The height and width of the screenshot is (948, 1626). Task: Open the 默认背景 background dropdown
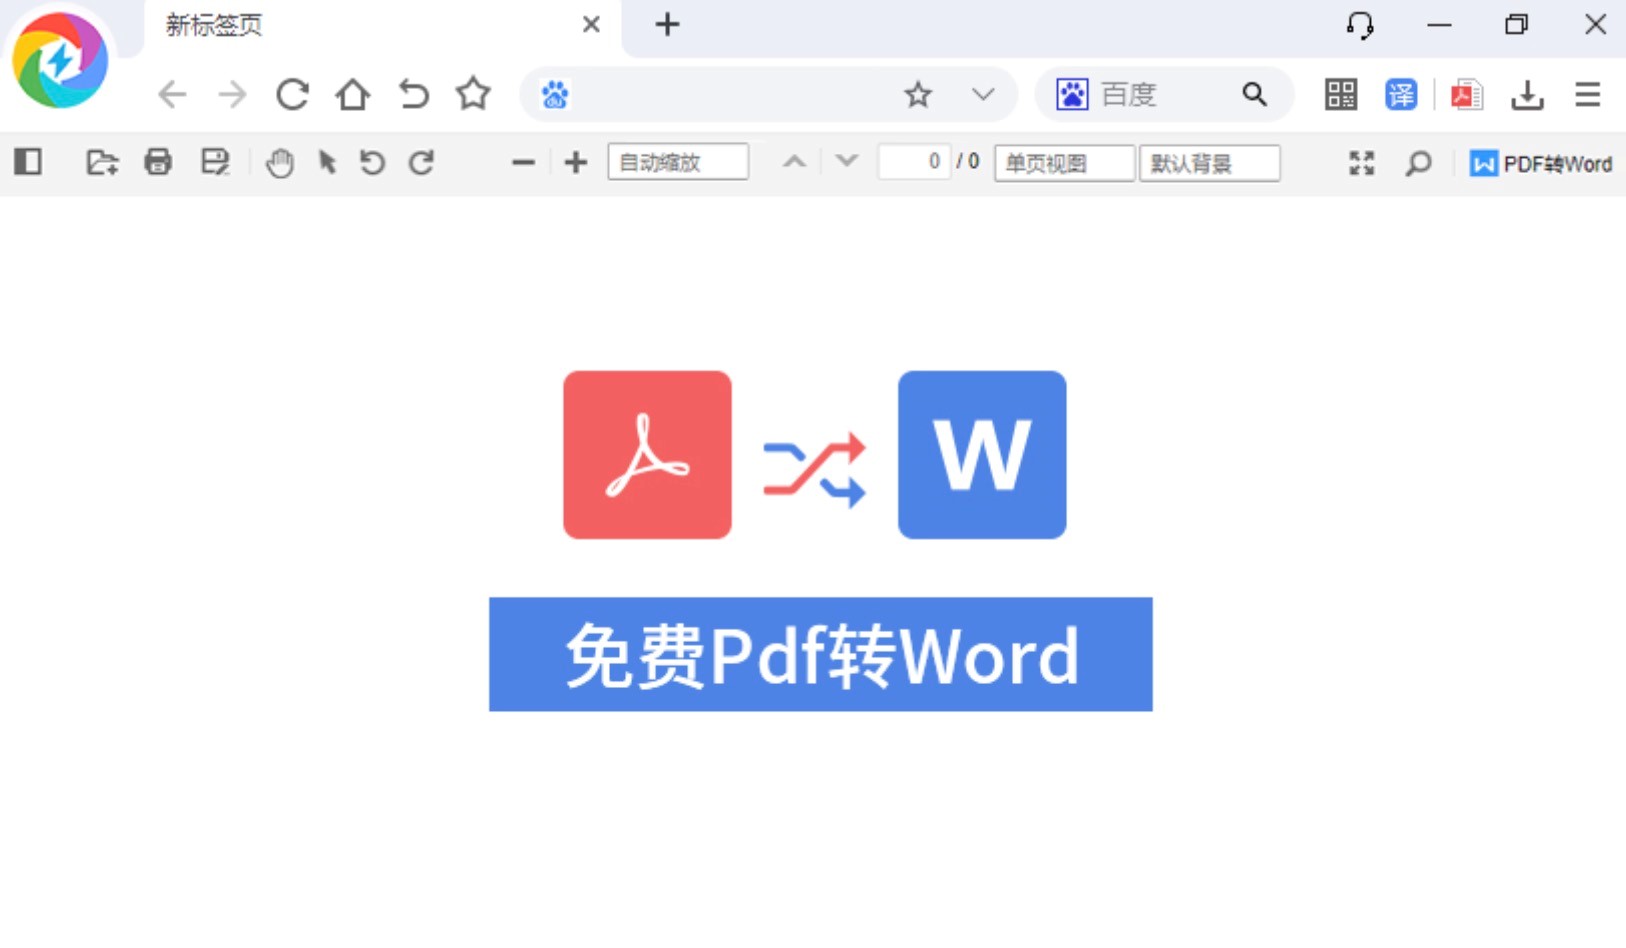click(x=1210, y=163)
